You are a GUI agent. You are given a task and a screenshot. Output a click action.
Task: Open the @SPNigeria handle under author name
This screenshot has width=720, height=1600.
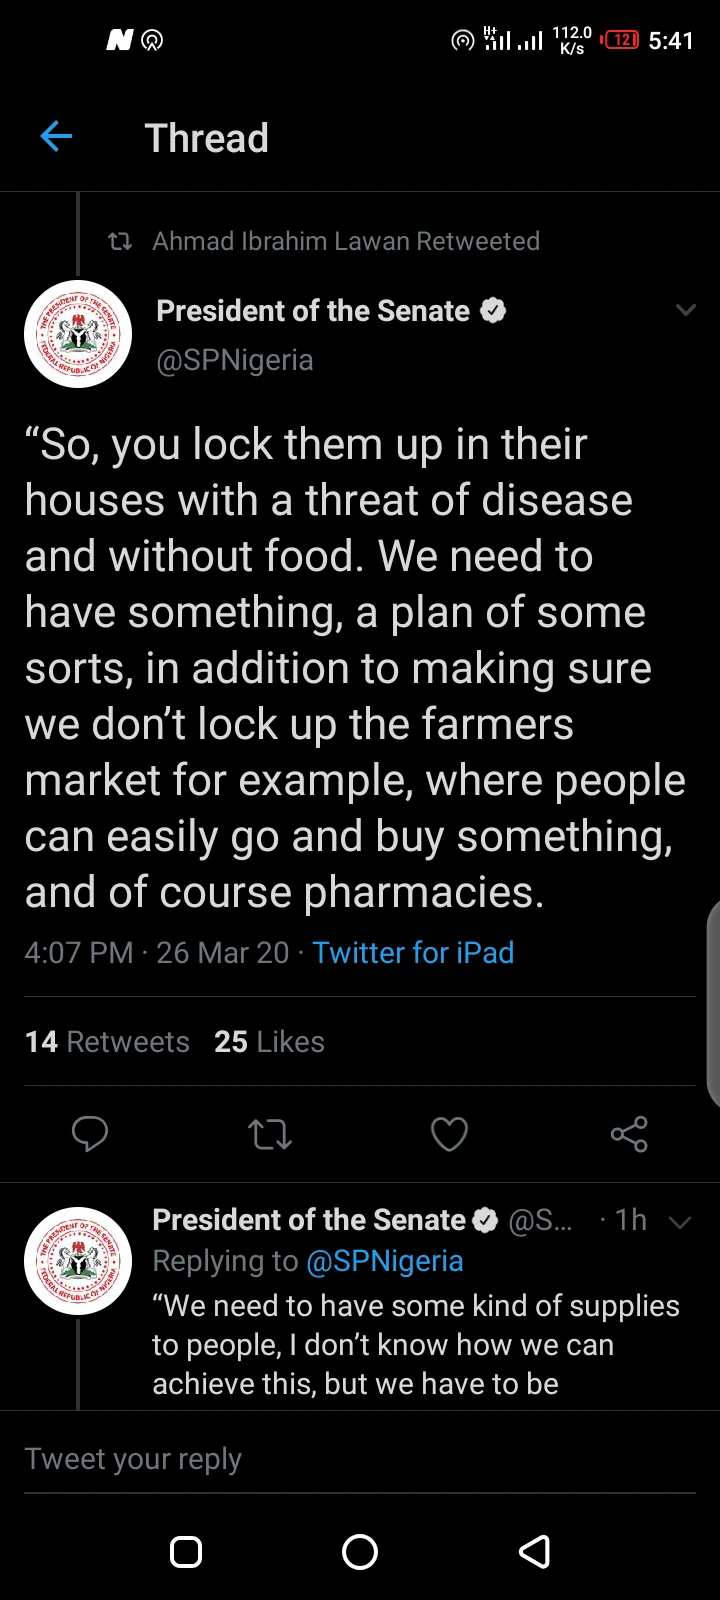(235, 360)
